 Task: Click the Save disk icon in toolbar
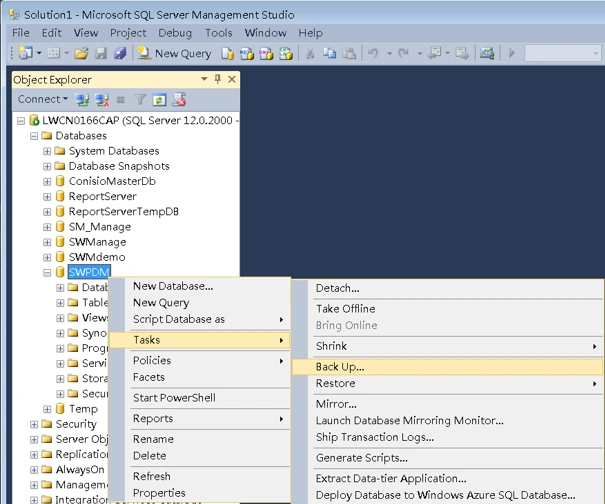click(x=101, y=53)
